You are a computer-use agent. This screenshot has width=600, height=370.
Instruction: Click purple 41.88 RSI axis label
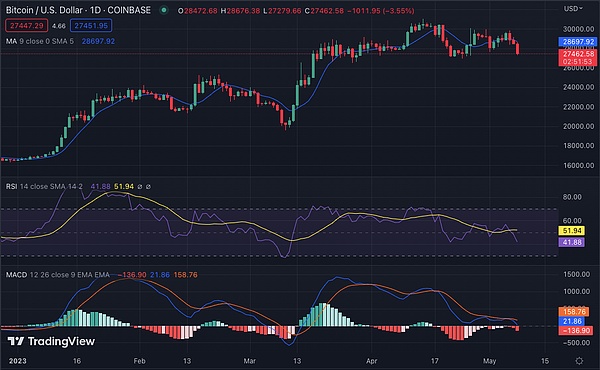tap(572, 242)
